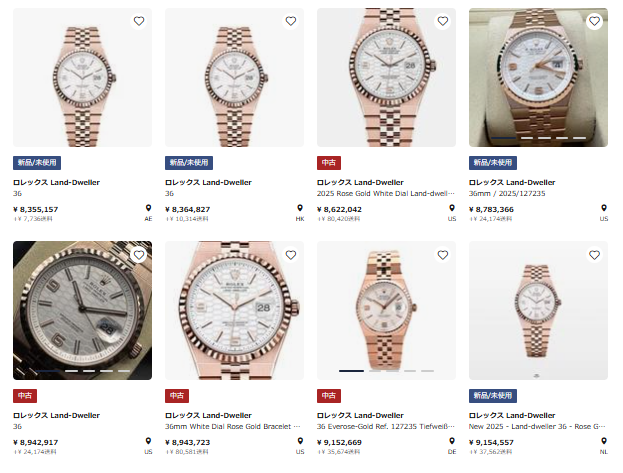Open "36mm White Dial Rose Gold Bracelet" listing
Viewport: 623px width, 473px height.
[233, 426]
